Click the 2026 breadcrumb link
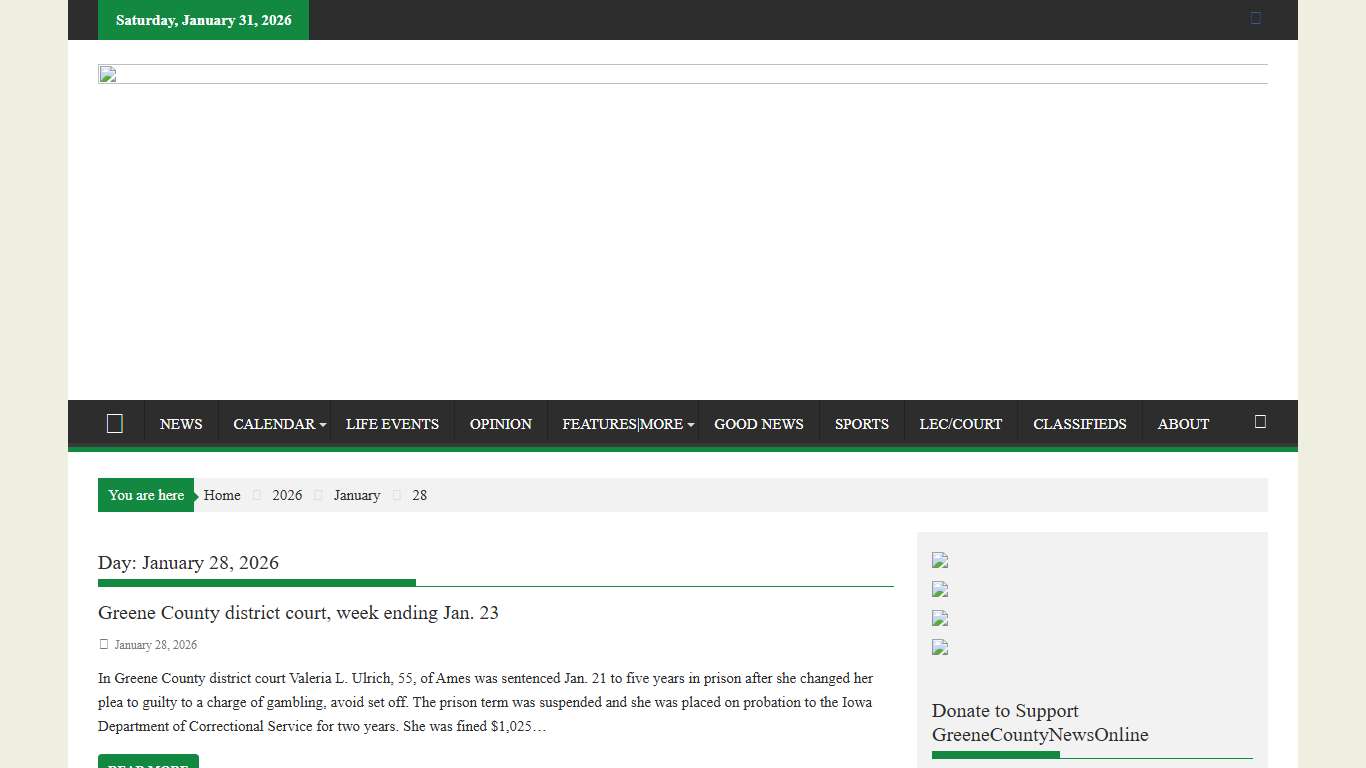Viewport: 1366px width, 768px height. (x=287, y=495)
